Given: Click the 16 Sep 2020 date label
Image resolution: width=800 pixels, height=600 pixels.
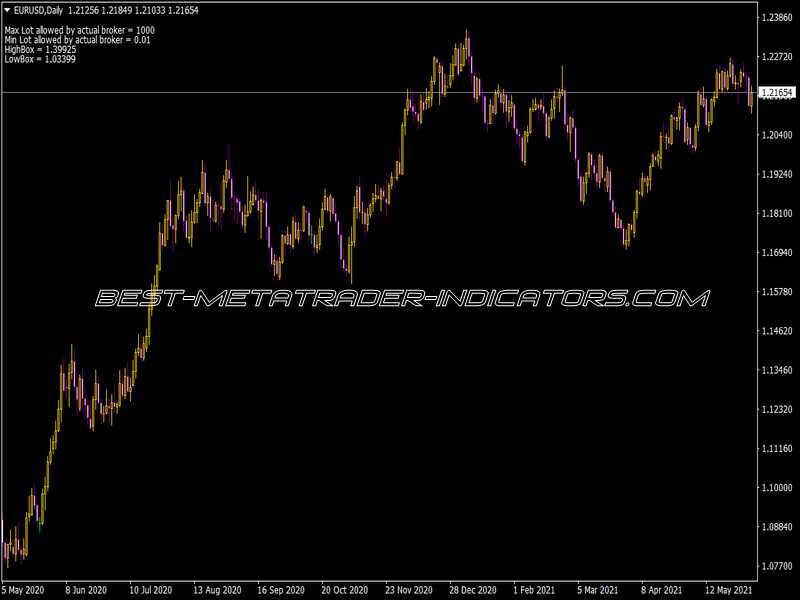Looking at the screenshot, I should pyautogui.click(x=281, y=590).
